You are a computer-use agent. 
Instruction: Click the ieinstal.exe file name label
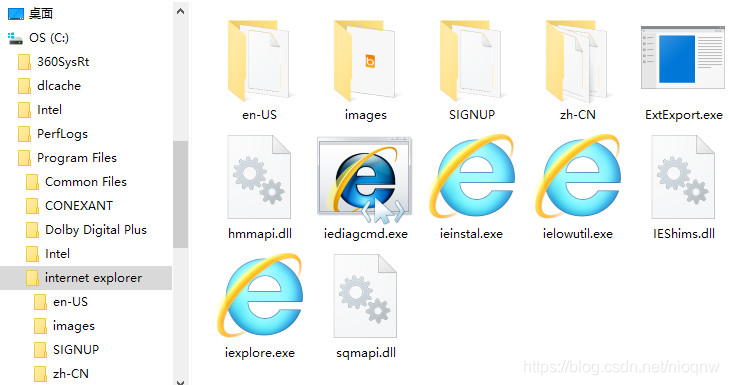tap(471, 234)
